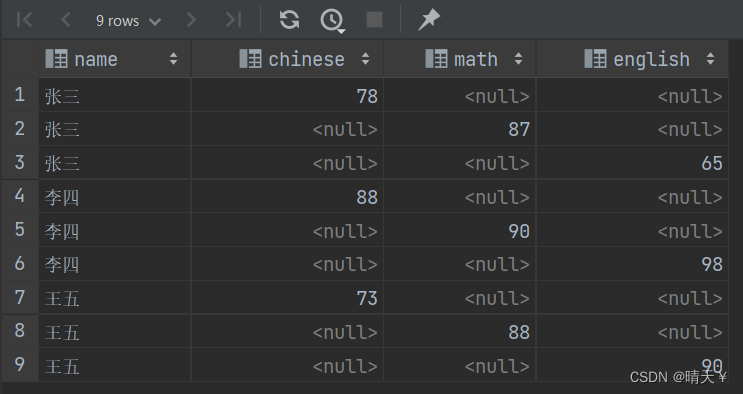Click the math column header

point(460,59)
